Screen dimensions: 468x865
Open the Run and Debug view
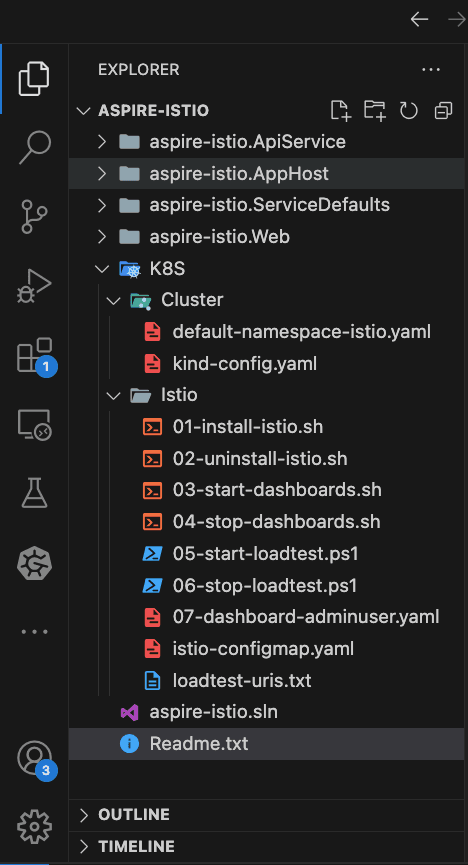point(34,286)
